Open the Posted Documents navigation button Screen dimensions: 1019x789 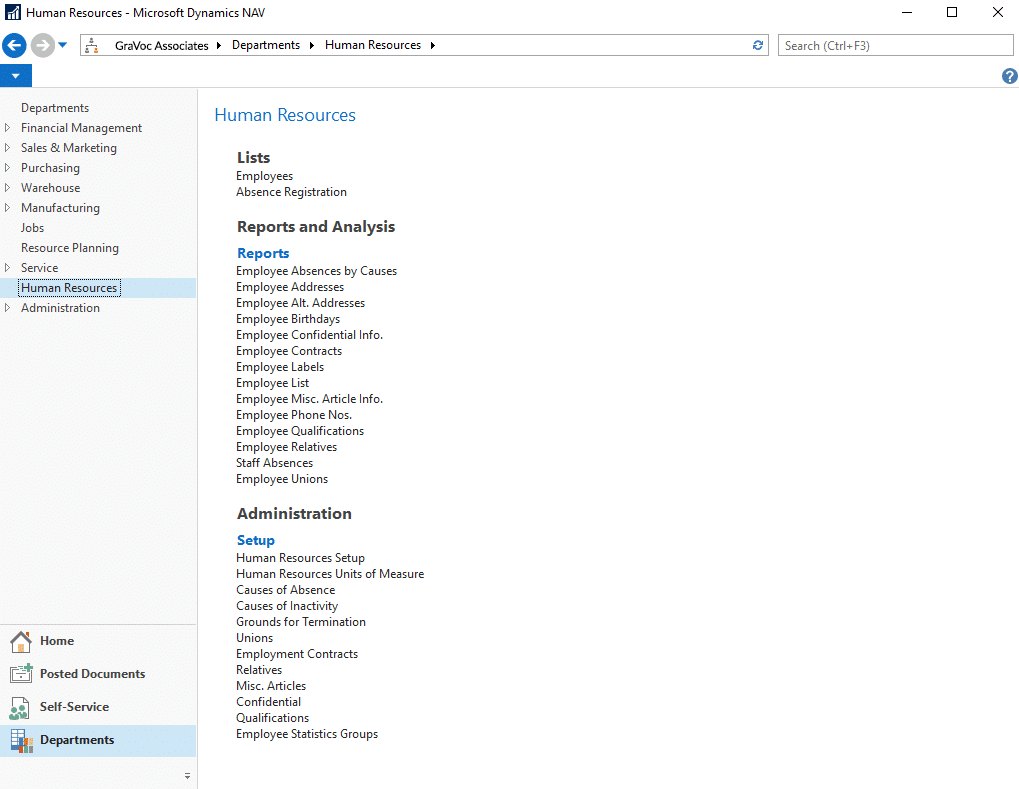pos(92,674)
